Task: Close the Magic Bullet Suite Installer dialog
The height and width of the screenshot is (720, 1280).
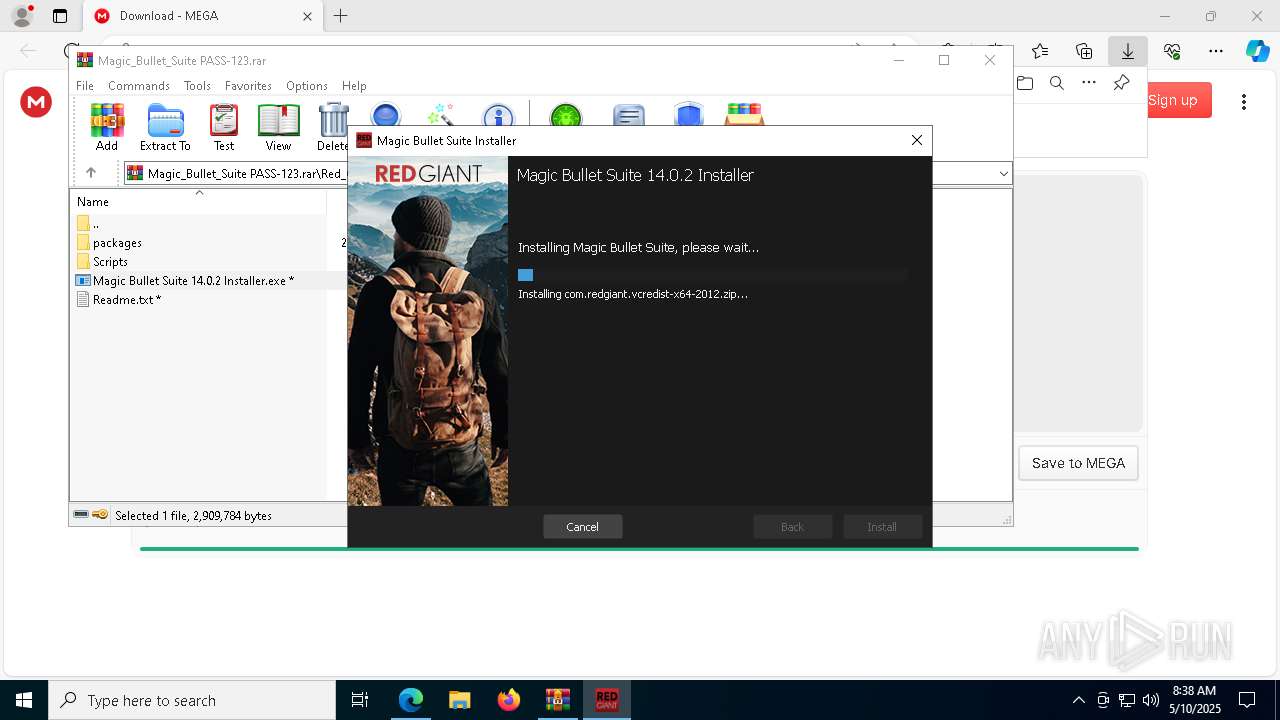Action: pyautogui.click(x=916, y=141)
